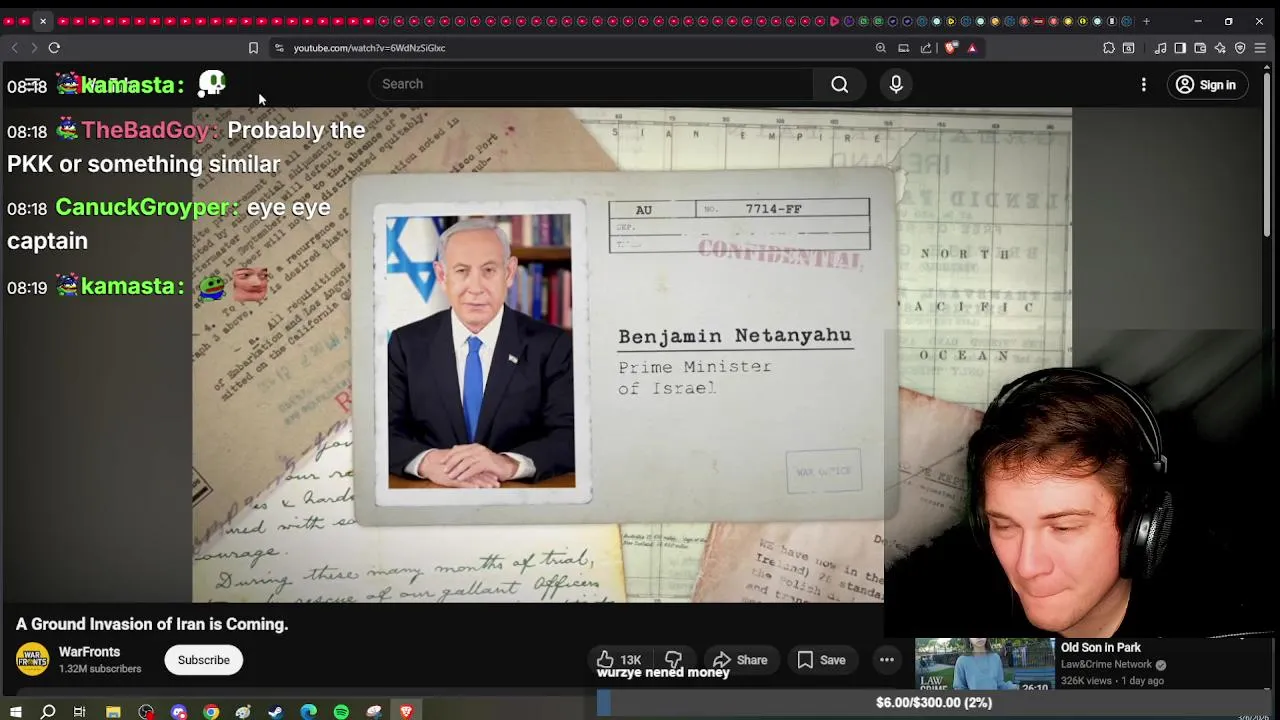The width and height of the screenshot is (1280, 720).
Task: Open the Brave Shields lion icon
Action: [951, 47]
